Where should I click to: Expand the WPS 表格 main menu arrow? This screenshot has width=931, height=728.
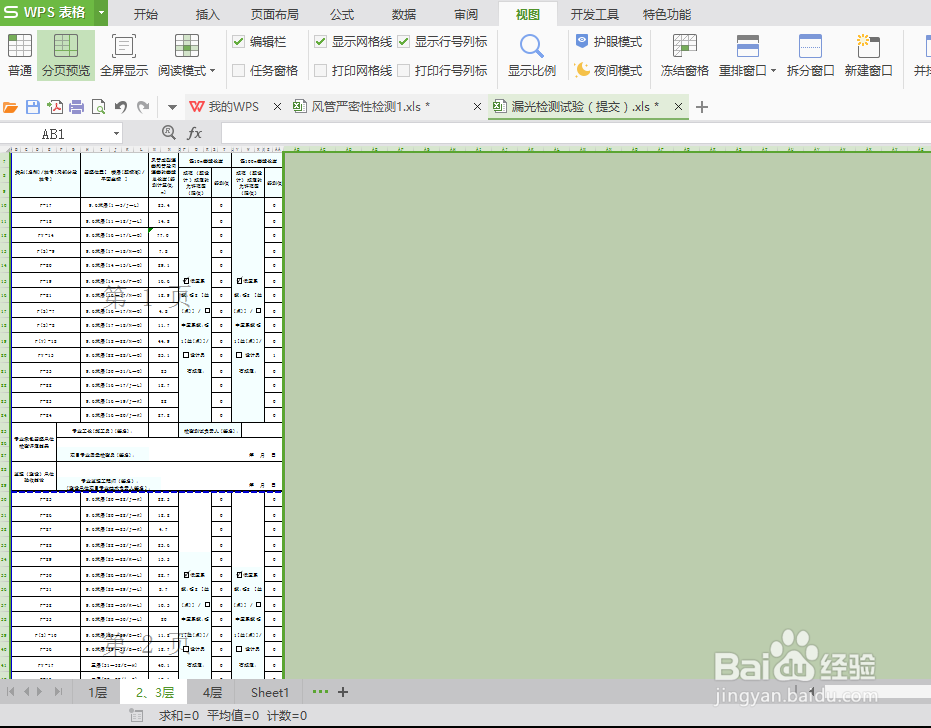pos(103,13)
